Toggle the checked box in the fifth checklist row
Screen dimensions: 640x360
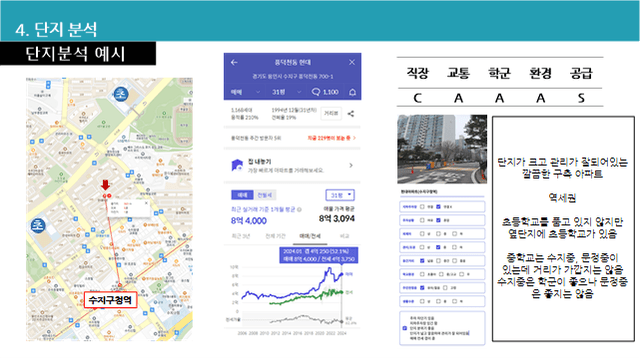point(422,261)
